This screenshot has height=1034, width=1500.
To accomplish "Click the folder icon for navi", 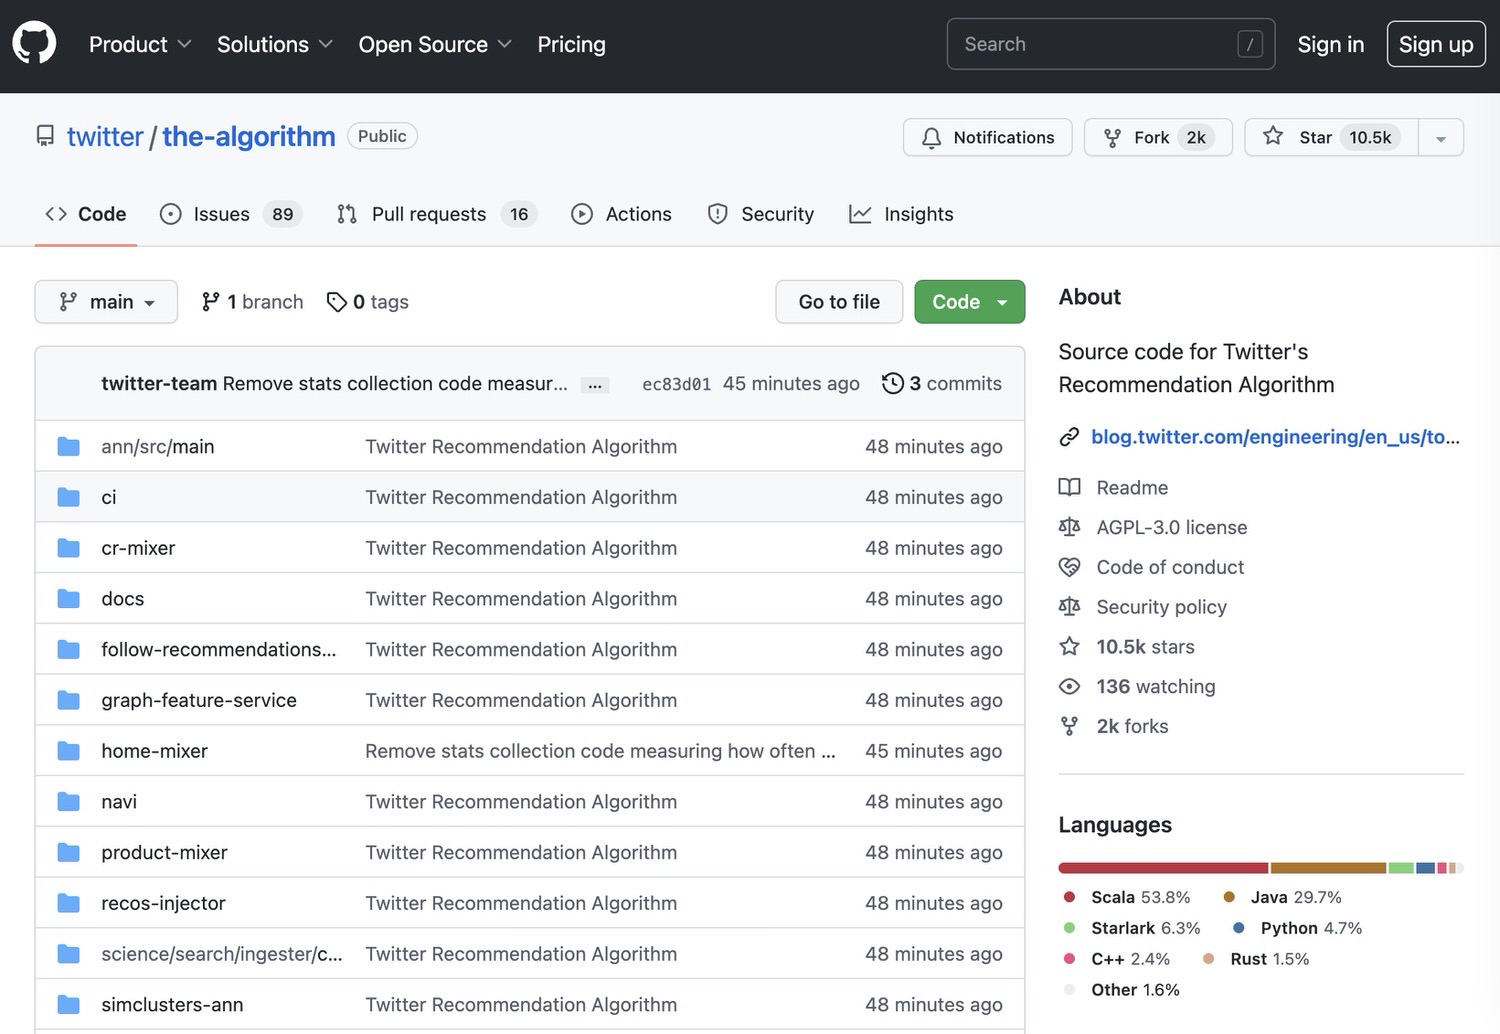I will point(68,802).
